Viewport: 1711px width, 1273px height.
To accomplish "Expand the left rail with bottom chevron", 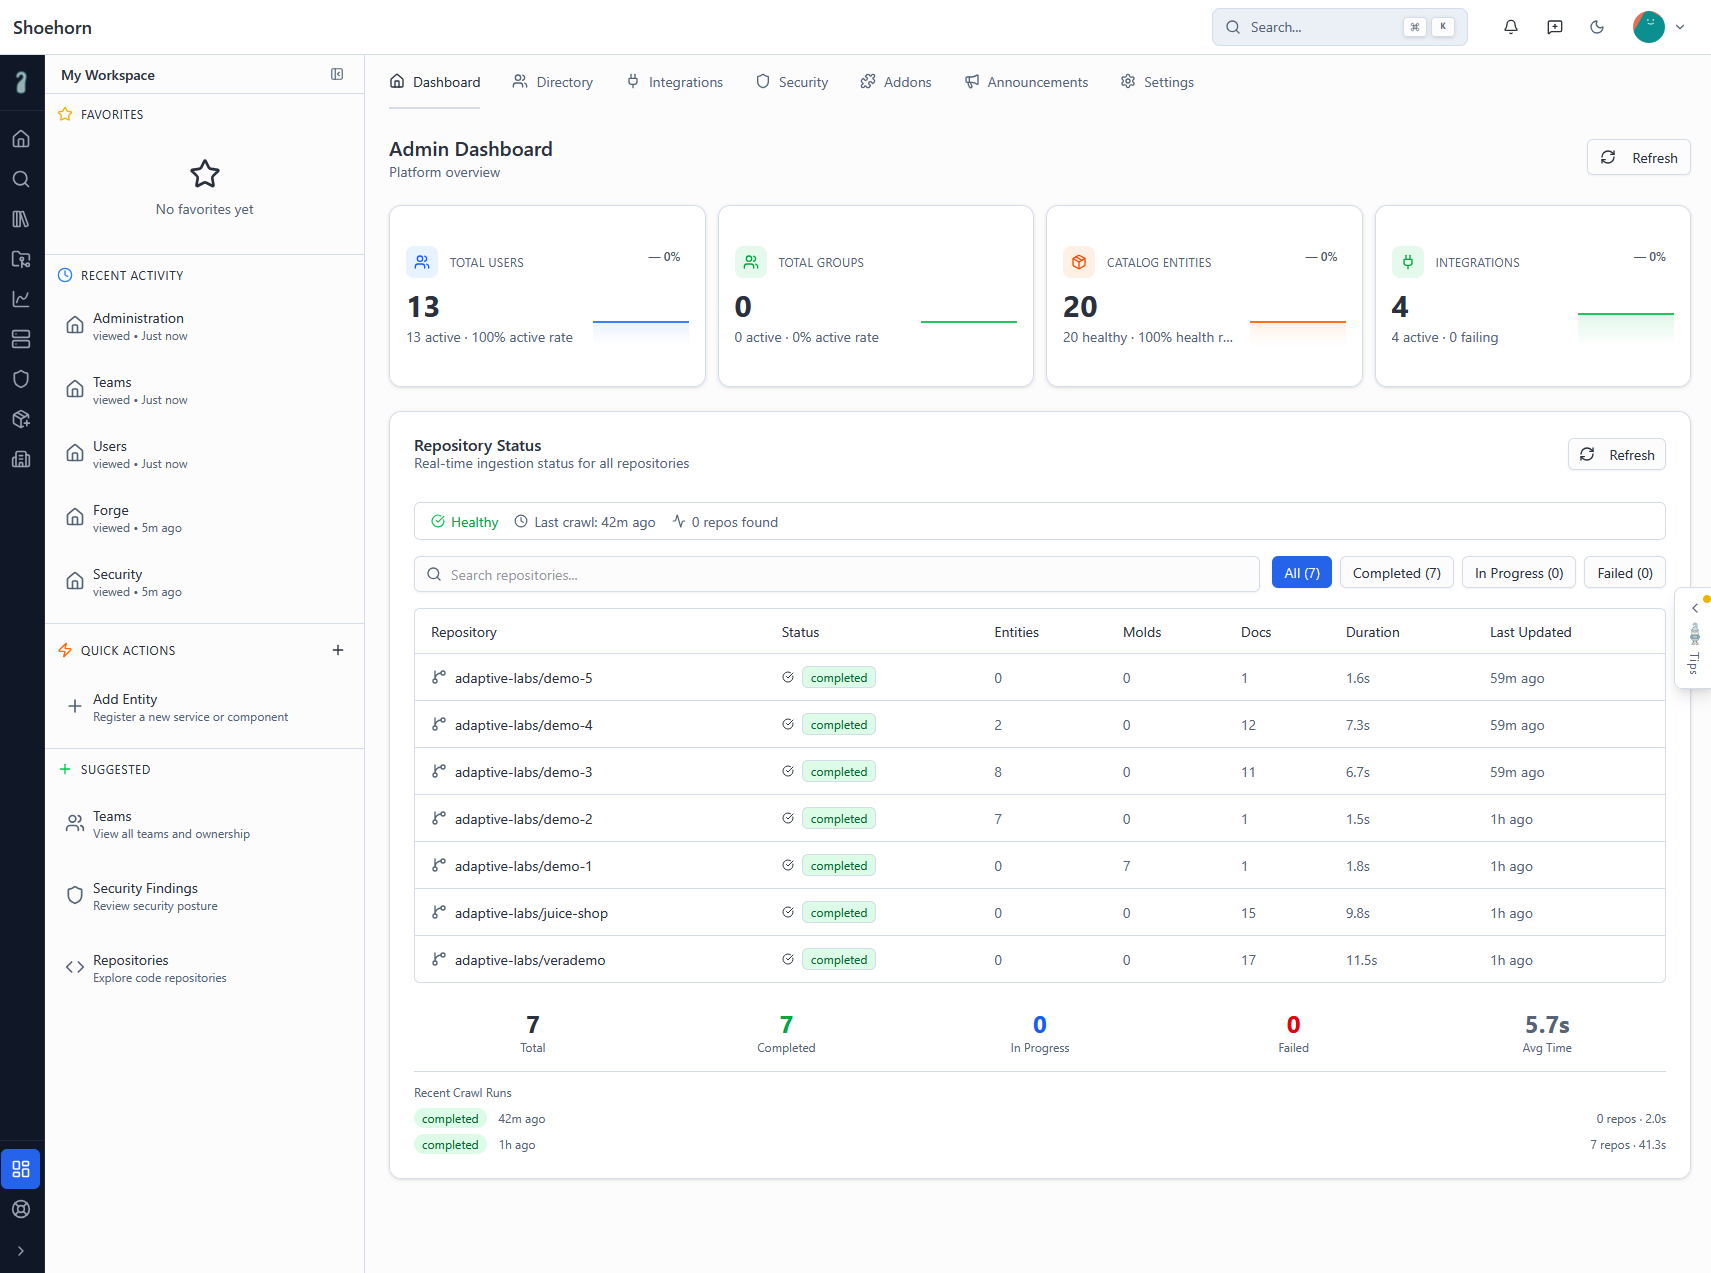I will point(21,1251).
